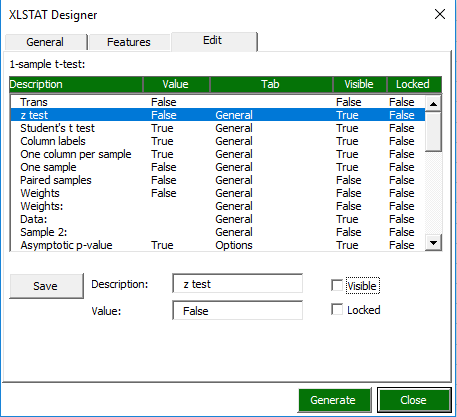The image size is (457, 417).
Task: Switch to the General tab
Action: [46, 42]
